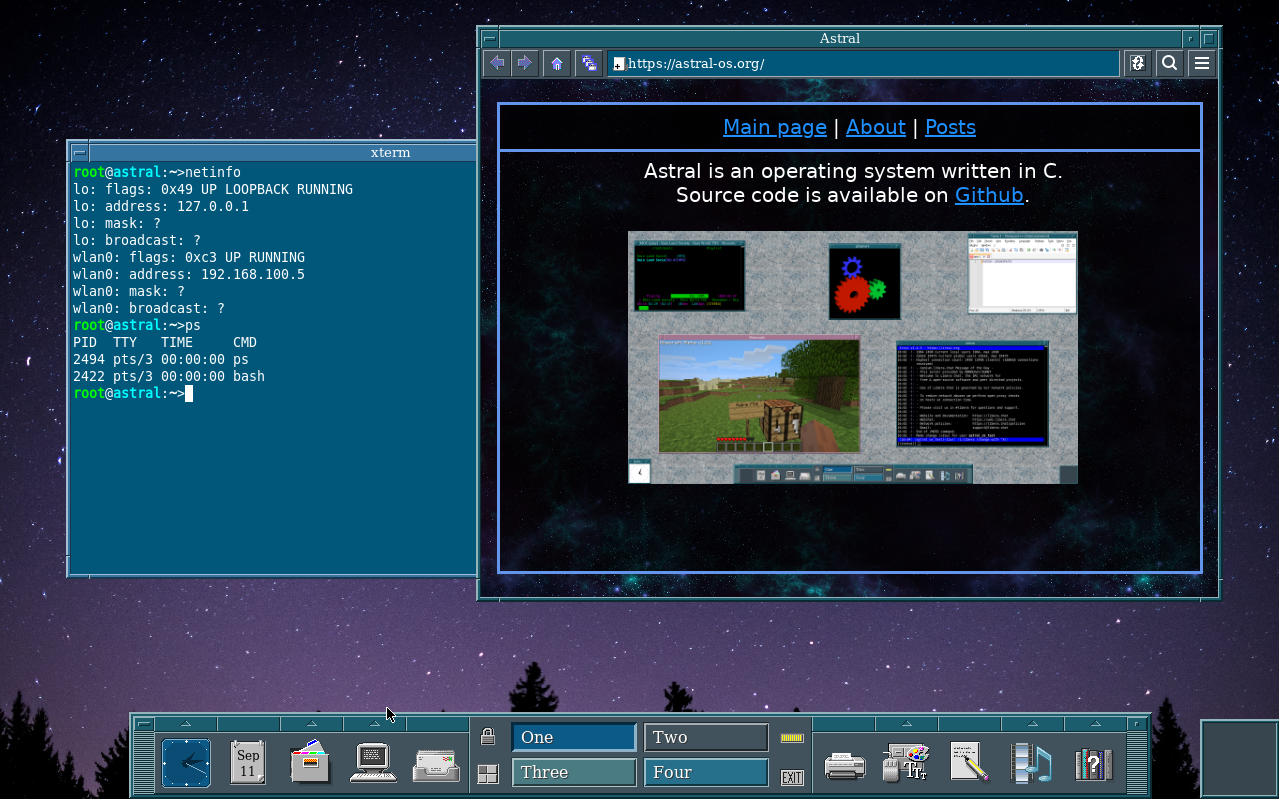Click the xterm prompt cursor block
Image resolution: width=1279 pixels, height=799 pixels.
tap(189, 393)
